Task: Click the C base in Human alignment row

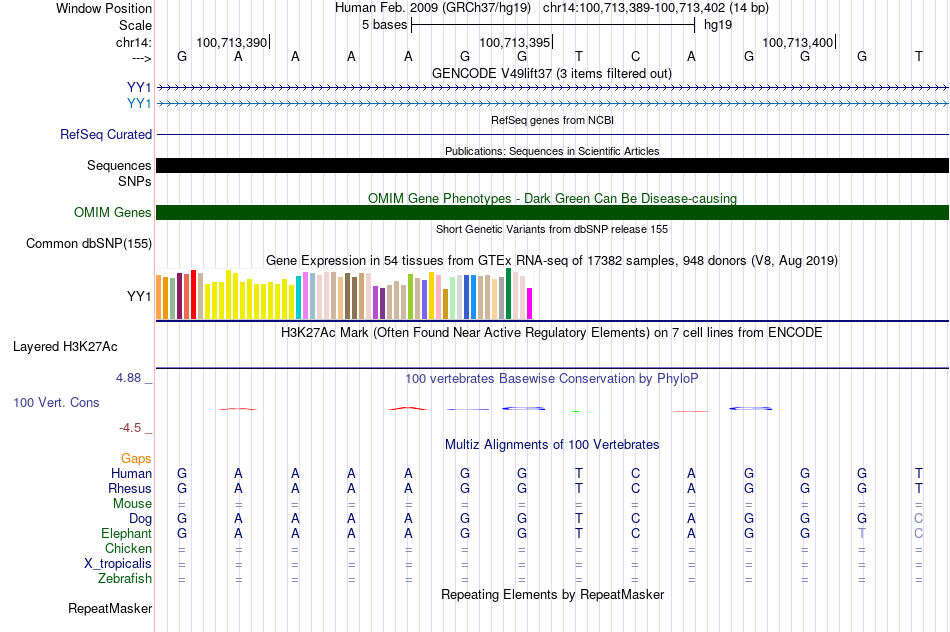Action: point(635,473)
